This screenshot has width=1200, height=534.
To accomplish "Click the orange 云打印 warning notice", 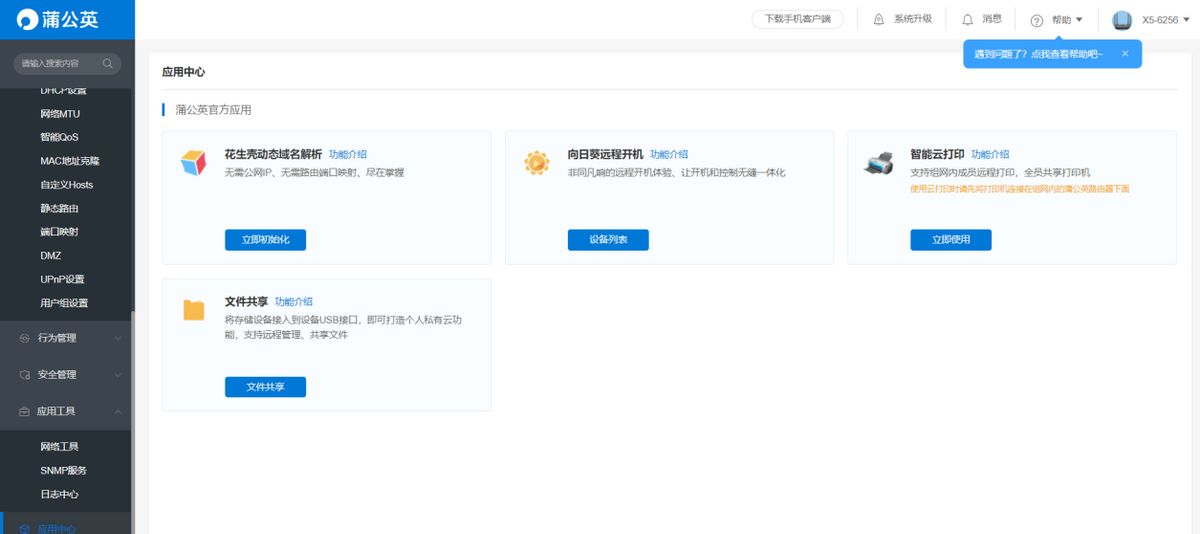I will (x=1020, y=189).
